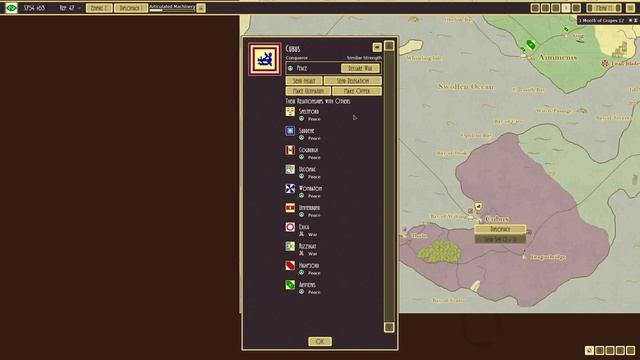Click the Make Donation button
640x360 pixels.
point(308,91)
